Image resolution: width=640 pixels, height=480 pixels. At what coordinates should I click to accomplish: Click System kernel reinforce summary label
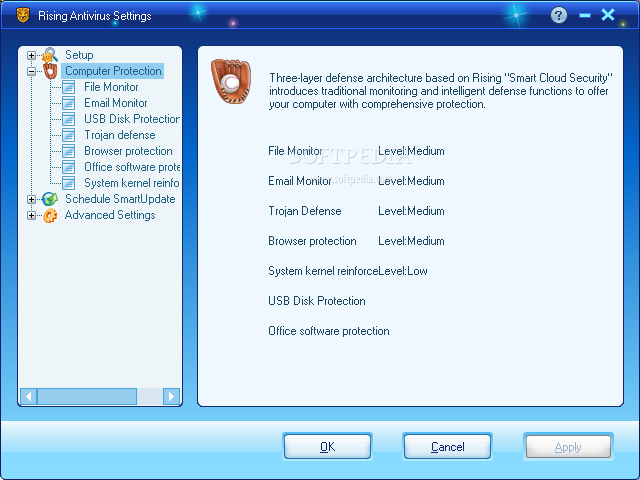(323, 271)
